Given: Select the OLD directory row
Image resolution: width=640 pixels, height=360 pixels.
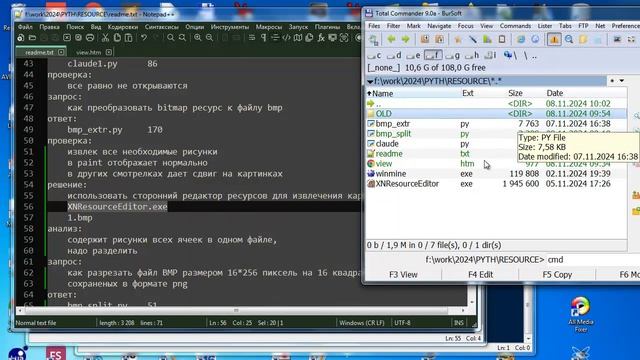Looking at the screenshot, I should coord(496,113).
